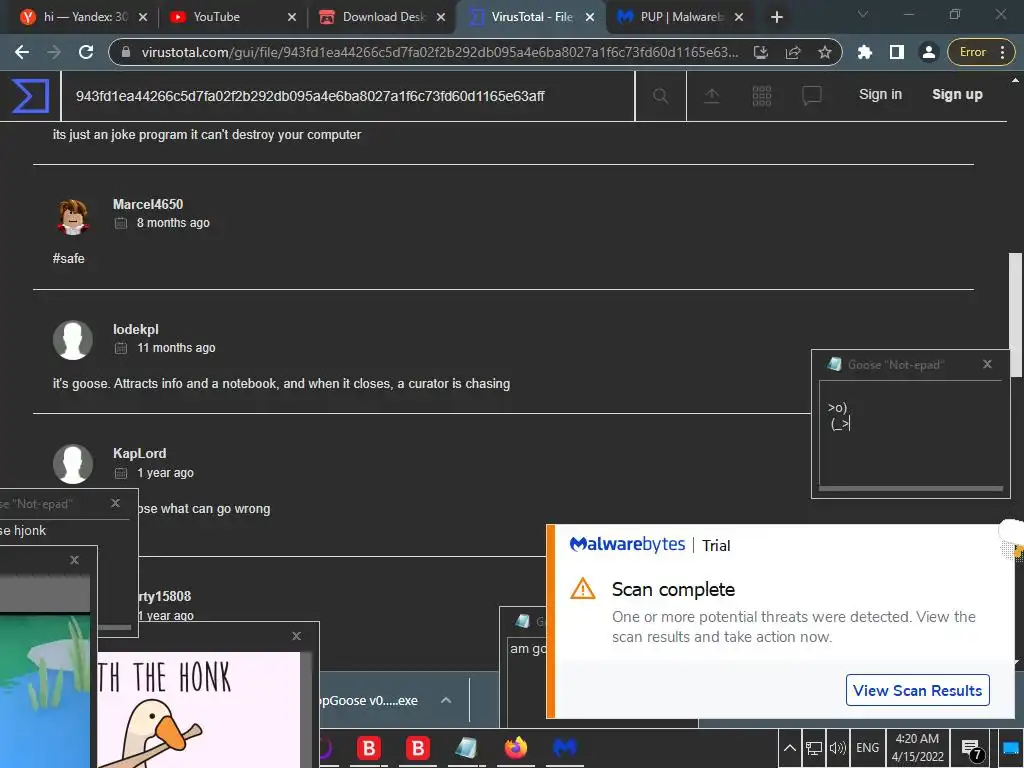
Task: Click the Error update menu button
Action: click(x=980, y=52)
